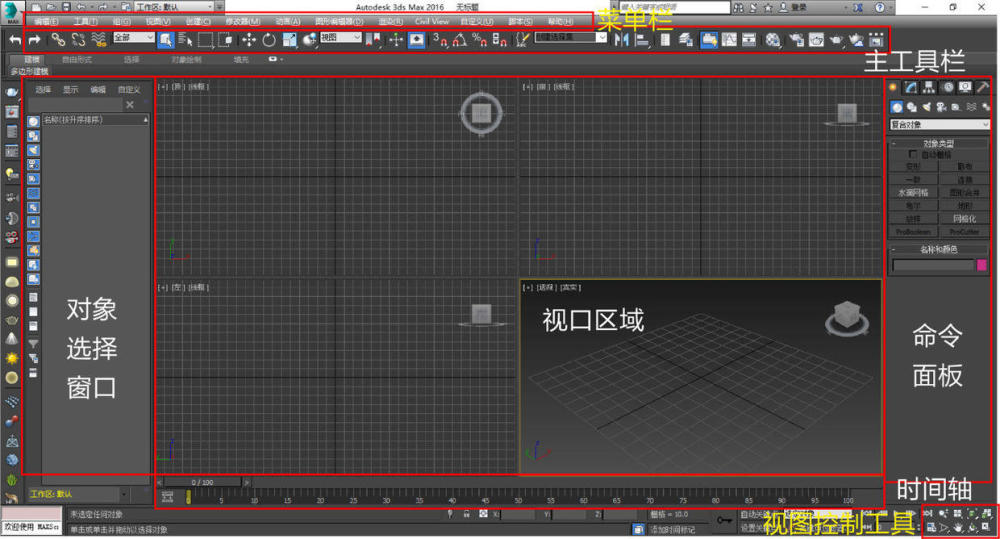
Task: Open quick access toolbar customize arrow
Action: [x=219, y=7]
